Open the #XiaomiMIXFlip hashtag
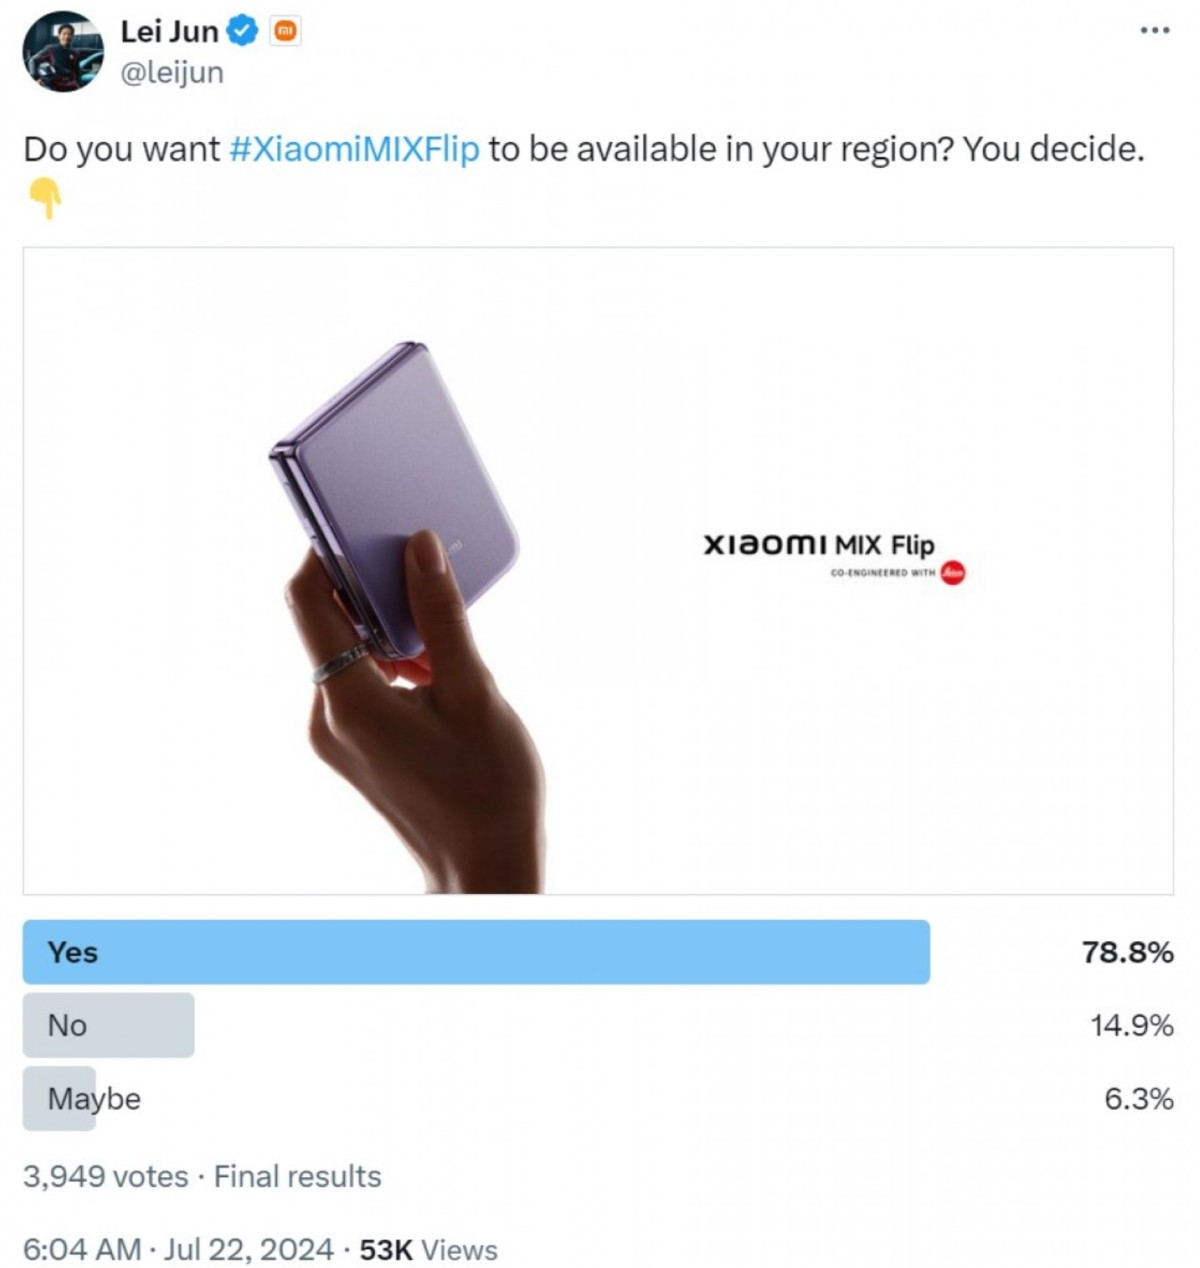Image resolution: width=1200 pixels, height=1268 pixels. tap(354, 149)
